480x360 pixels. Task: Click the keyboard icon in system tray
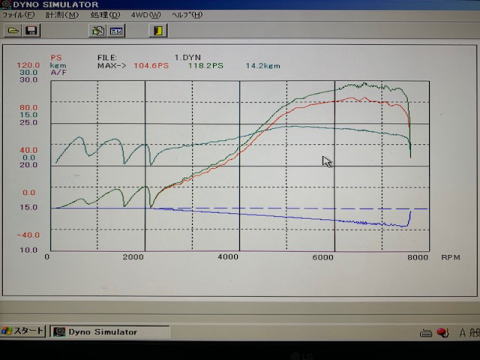pyautogui.click(x=426, y=333)
